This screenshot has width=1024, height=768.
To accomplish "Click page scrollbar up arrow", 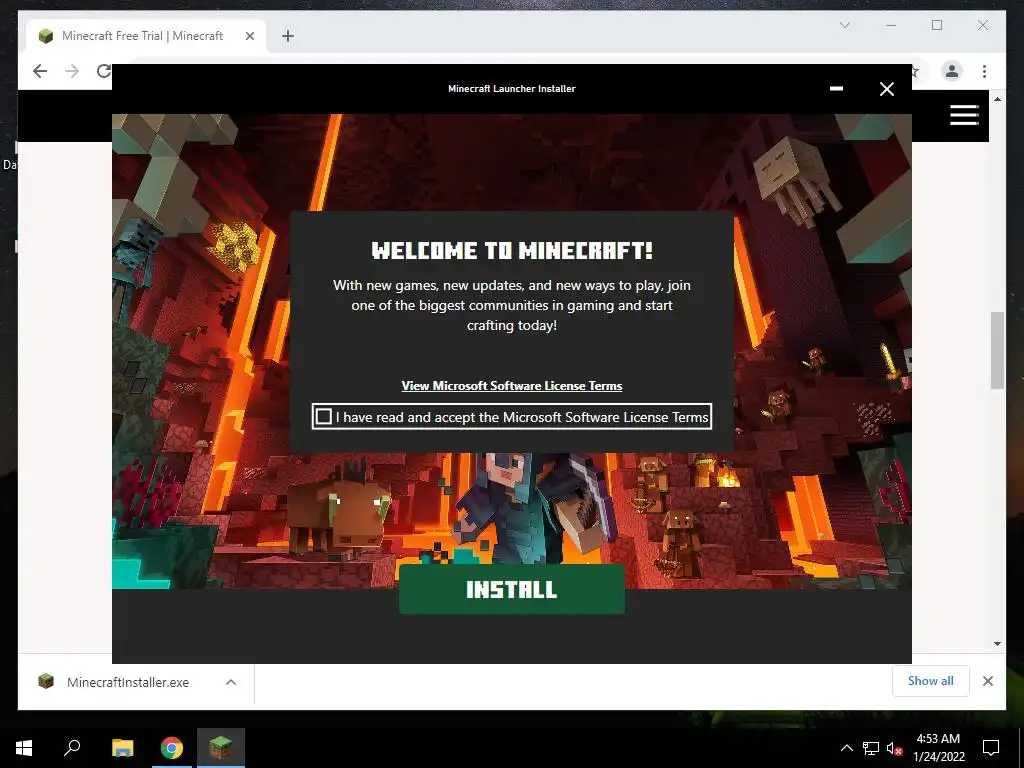I will click(x=997, y=99).
